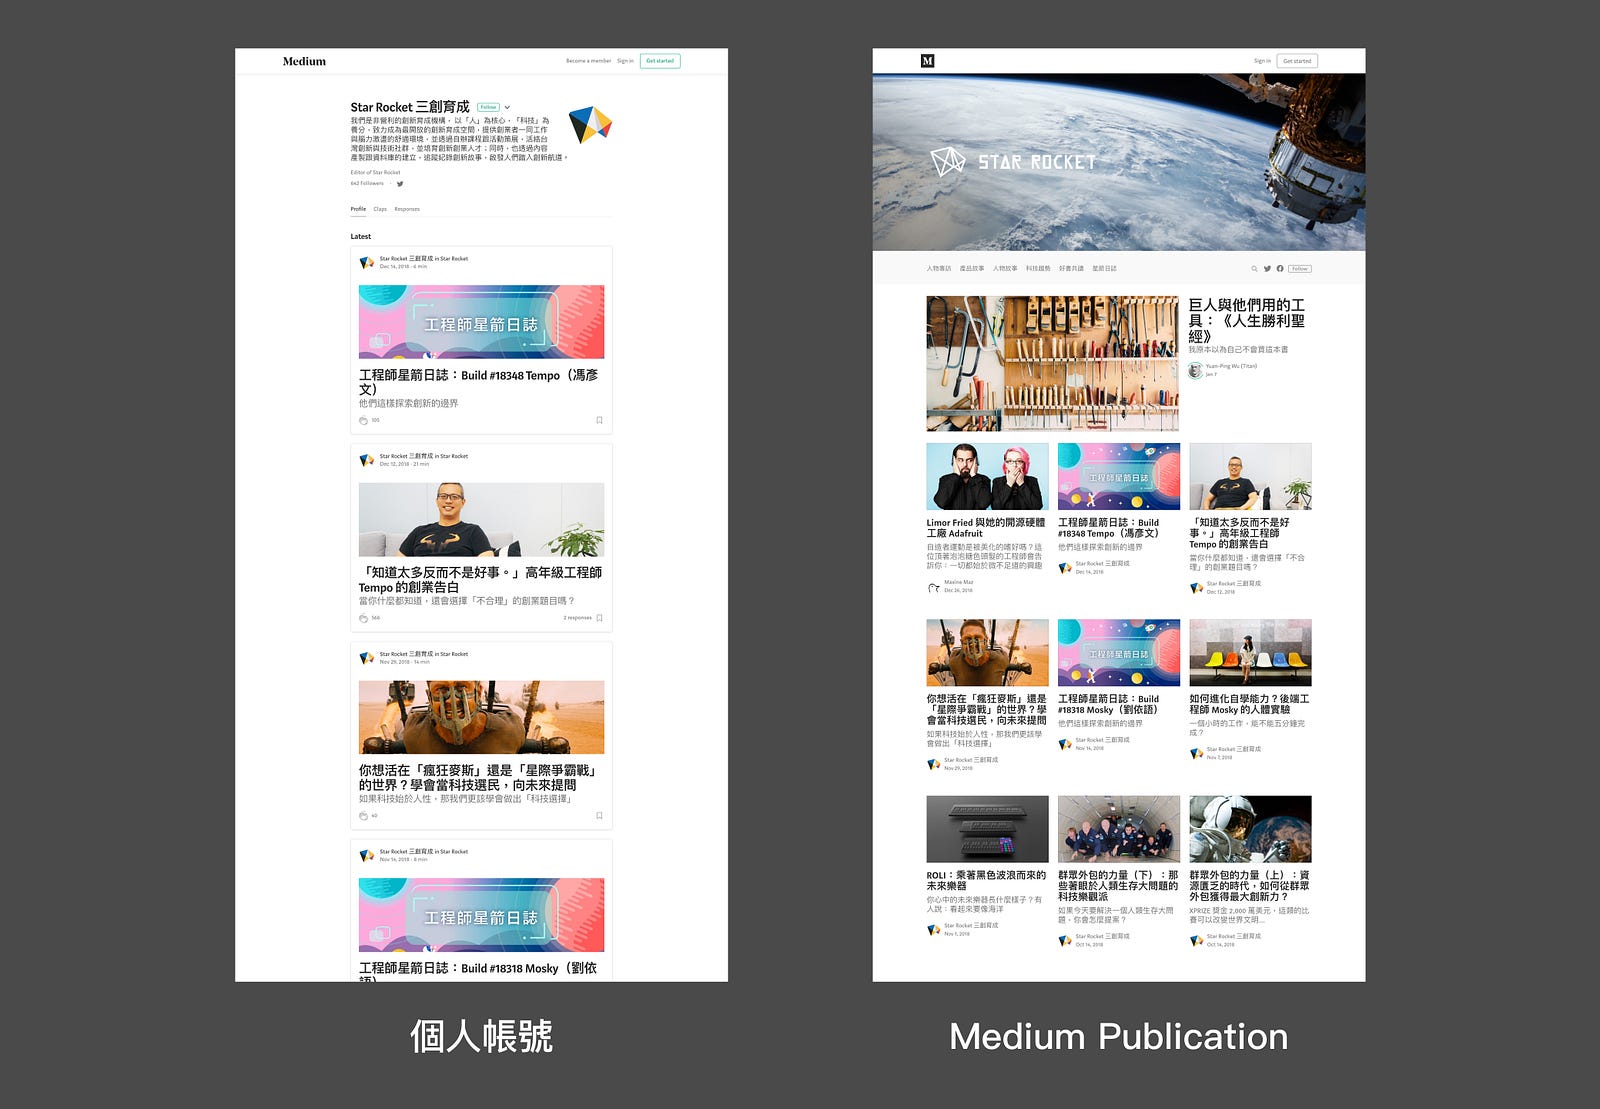
Task: Open author avatar under 如何進化自學能力 article
Action: pyautogui.click(x=1196, y=753)
